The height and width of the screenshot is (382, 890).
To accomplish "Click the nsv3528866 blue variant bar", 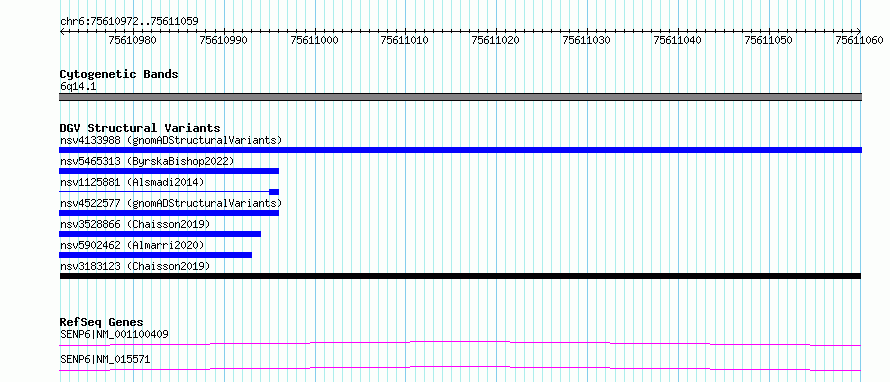I will pos(160,234).
